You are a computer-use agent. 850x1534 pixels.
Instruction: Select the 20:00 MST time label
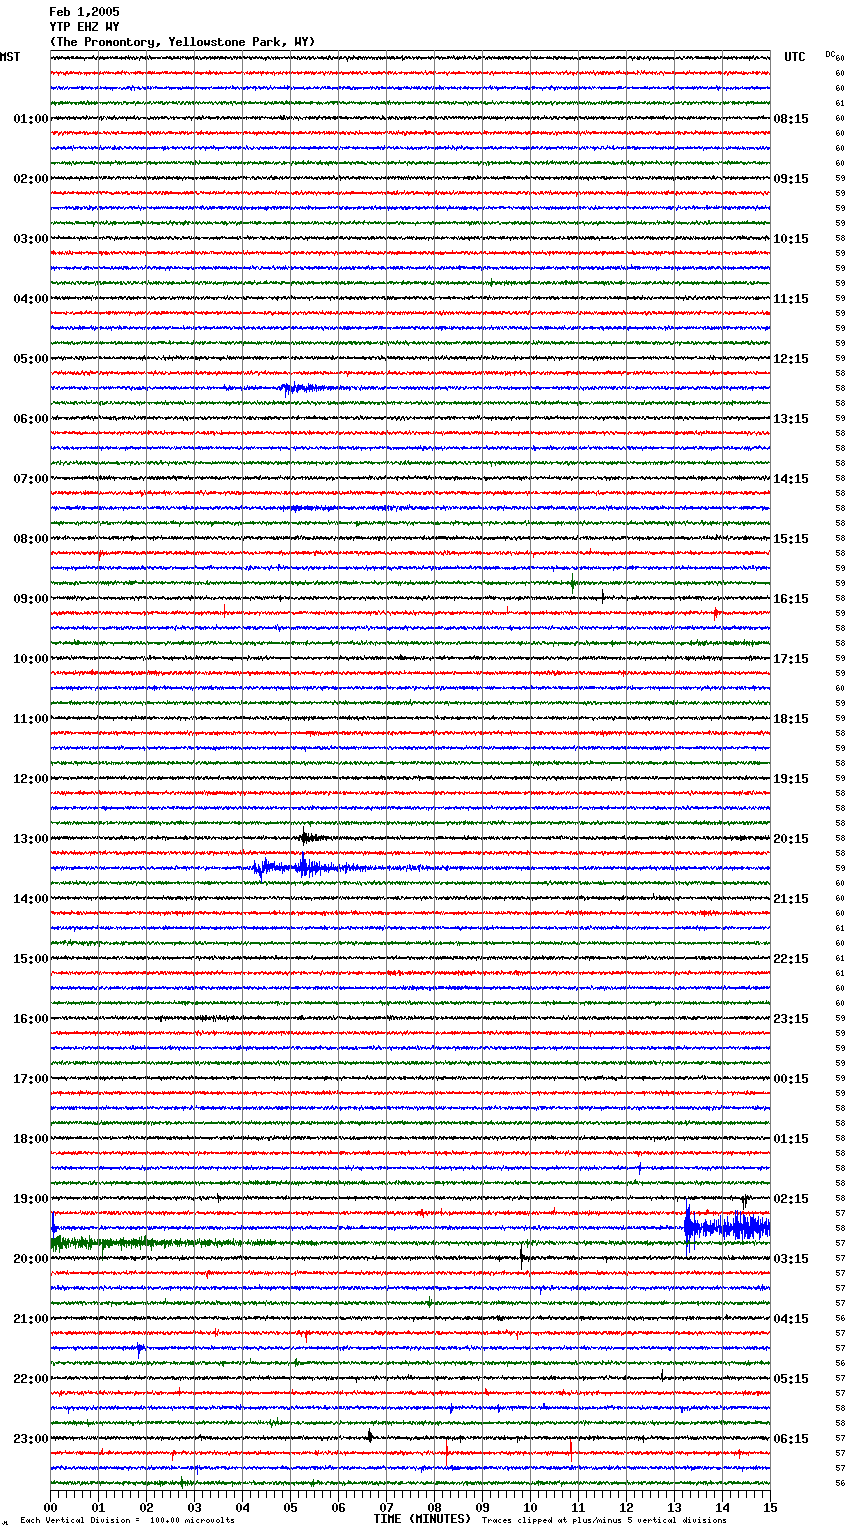[x=31, y=1259]
